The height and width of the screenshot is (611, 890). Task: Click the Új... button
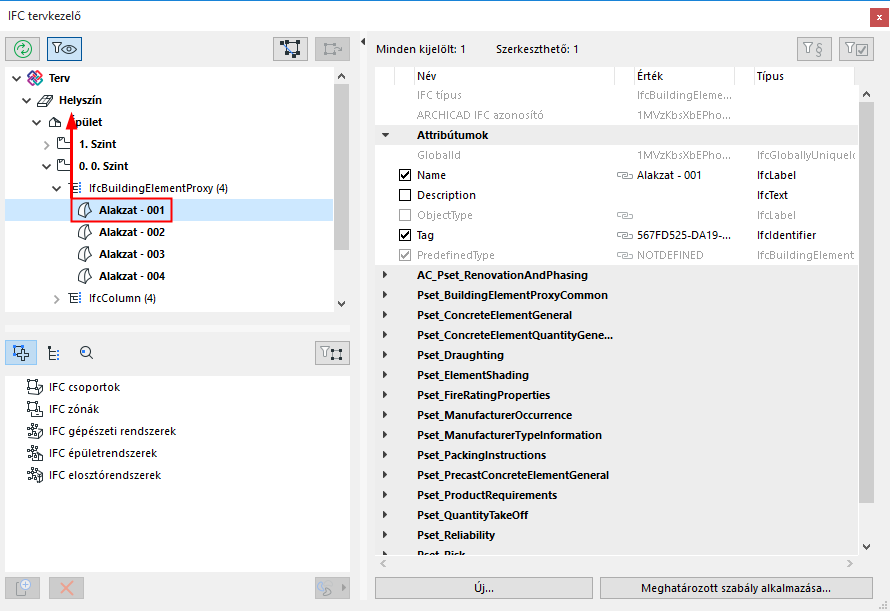pos(484,588)
